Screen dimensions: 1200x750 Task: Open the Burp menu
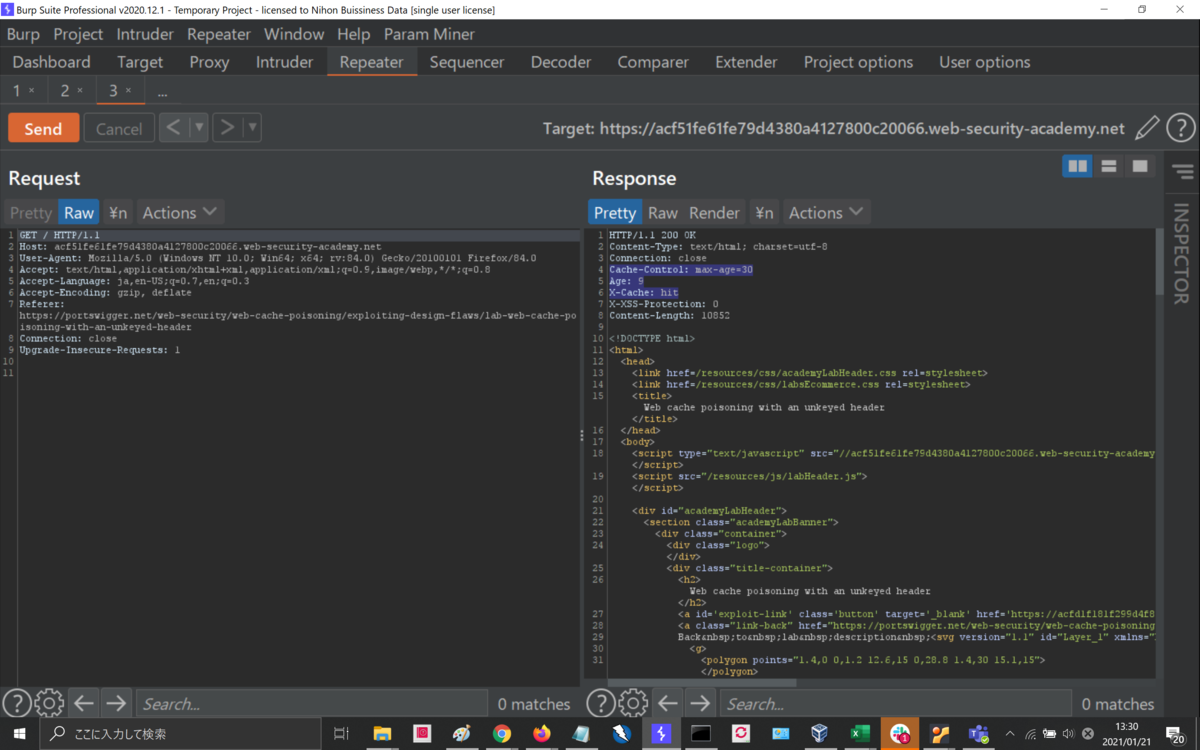point(23,34)
